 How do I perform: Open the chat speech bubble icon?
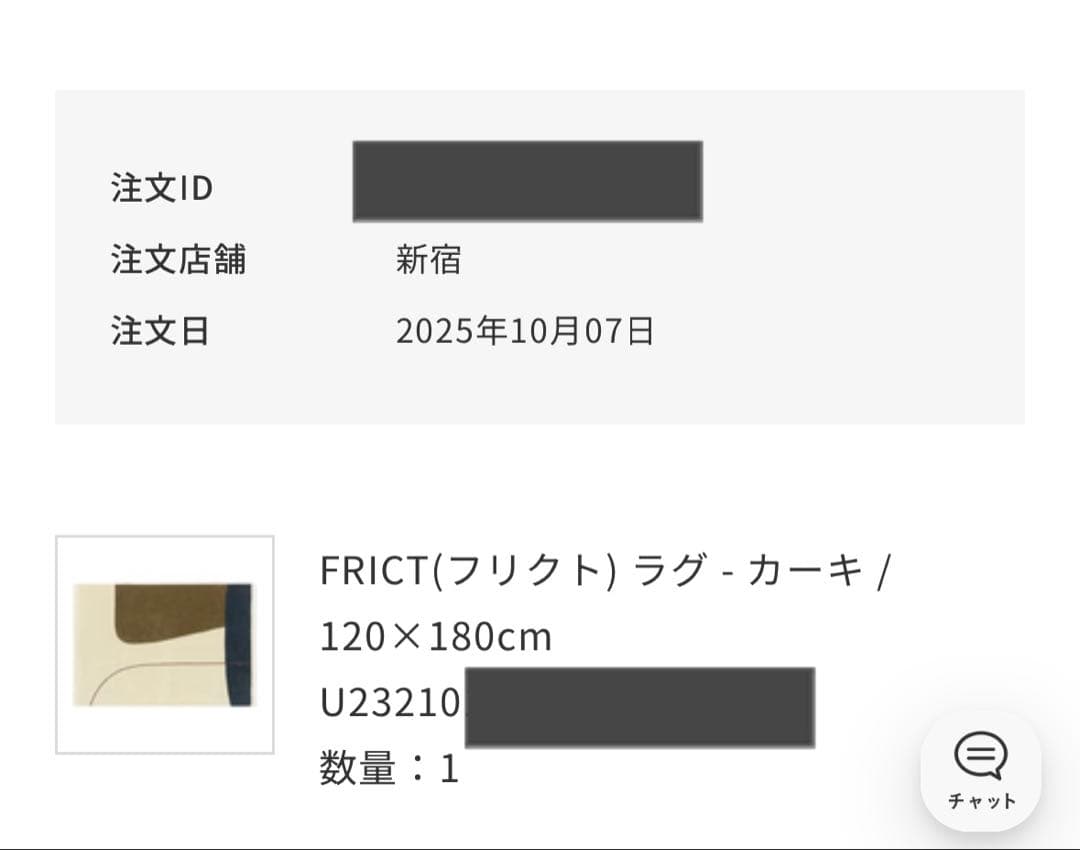980,756
